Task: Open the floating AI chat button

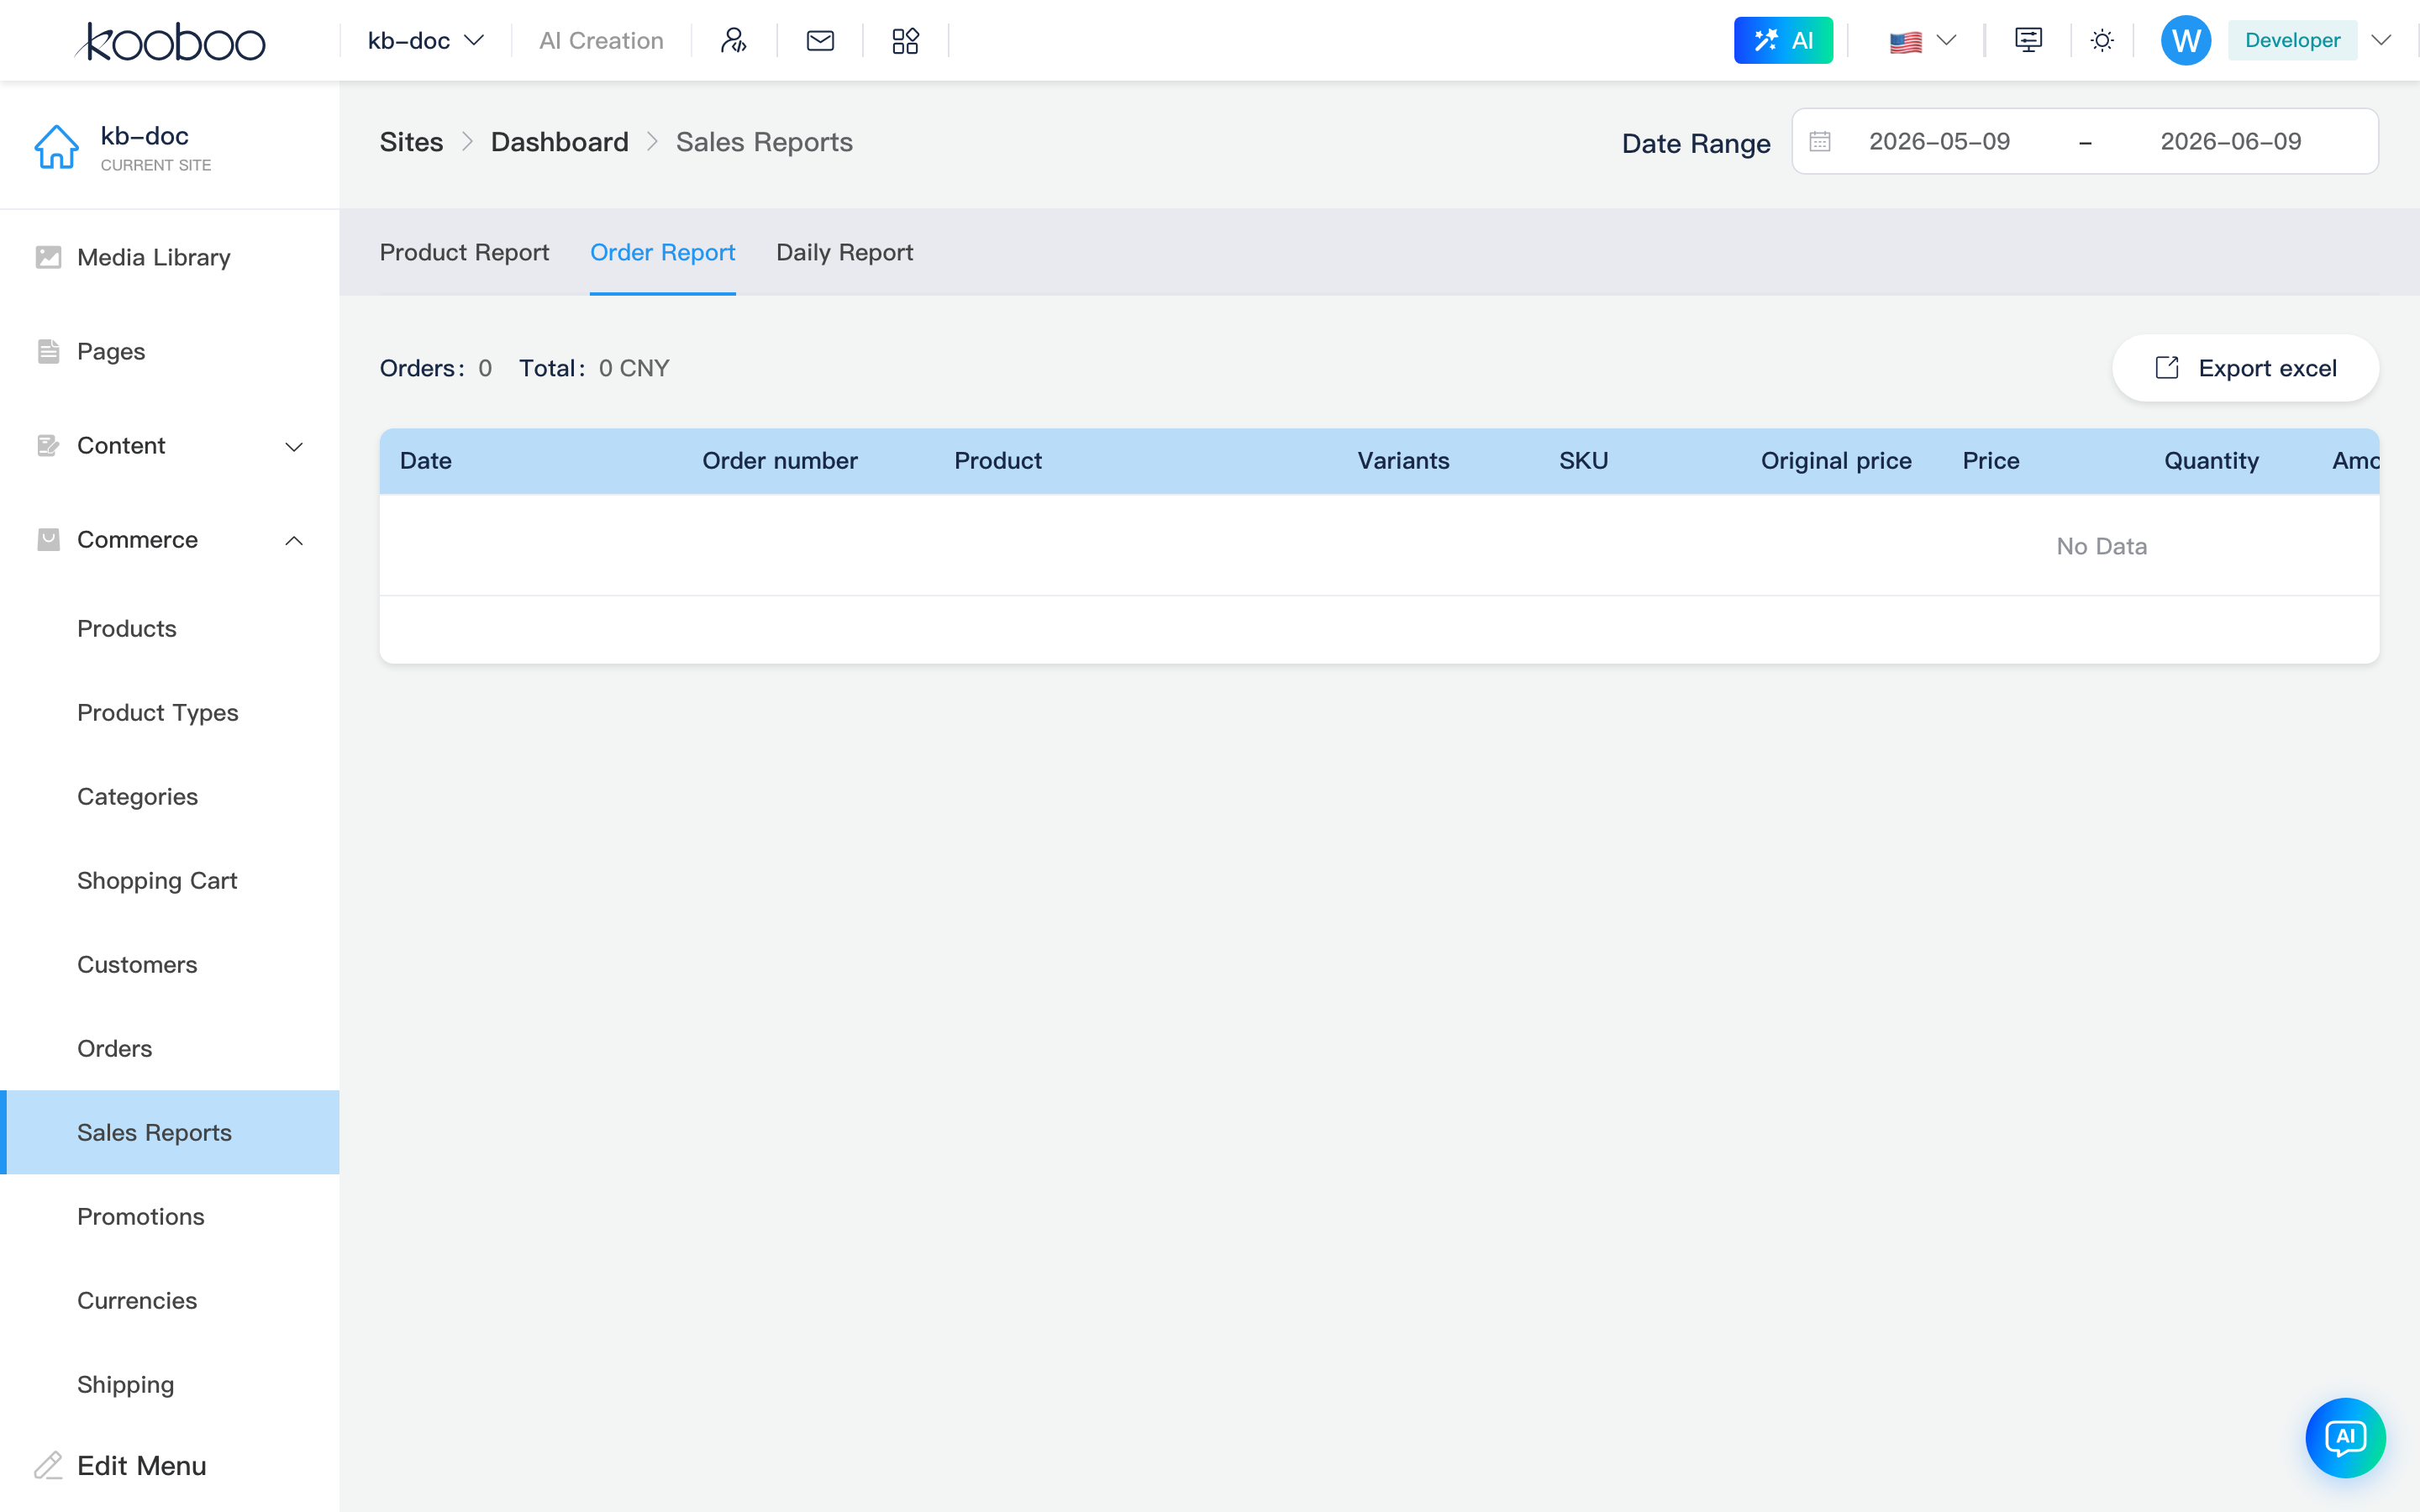Action: (2345, 1437)
